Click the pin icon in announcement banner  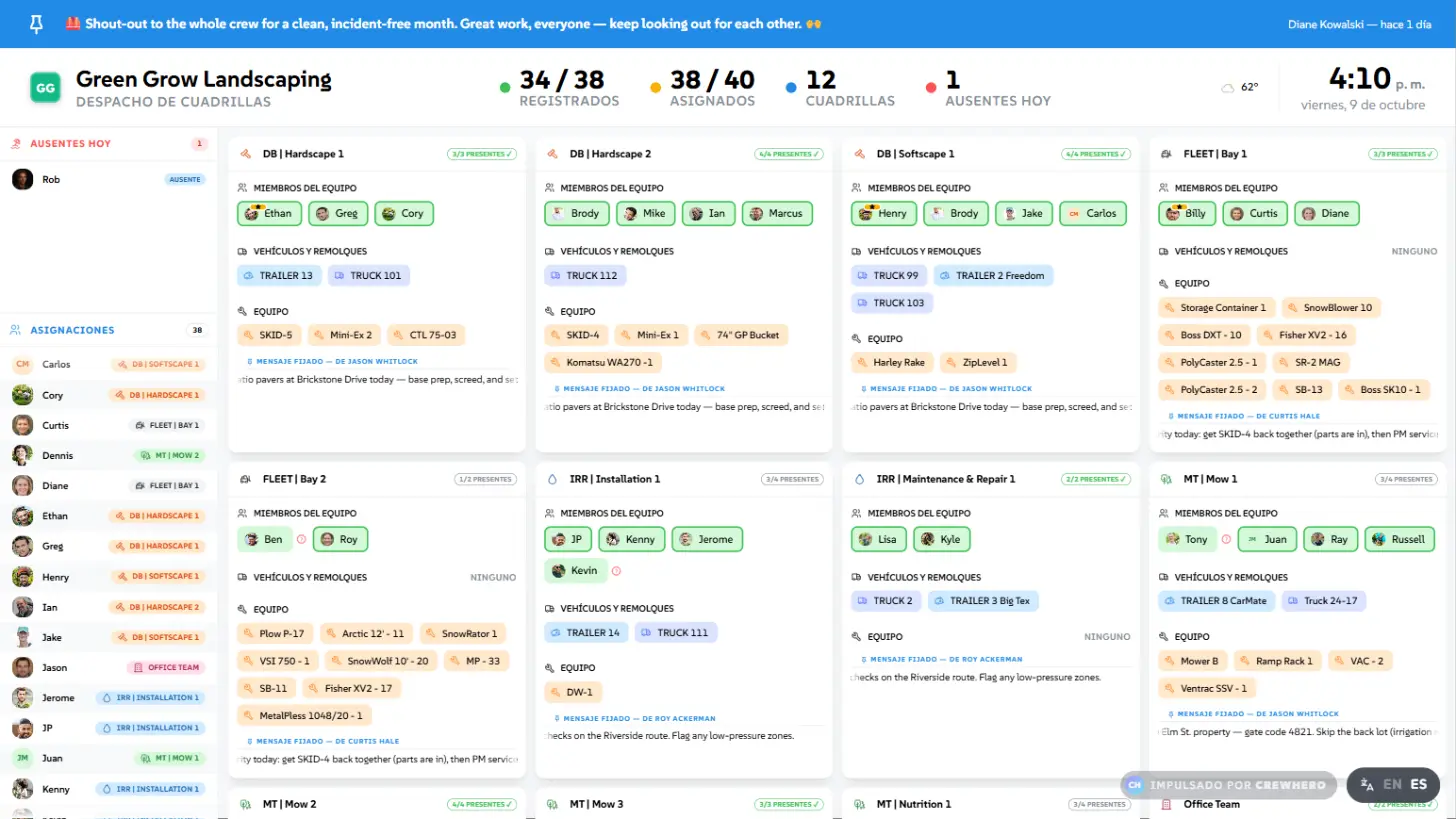coord(37,24)
